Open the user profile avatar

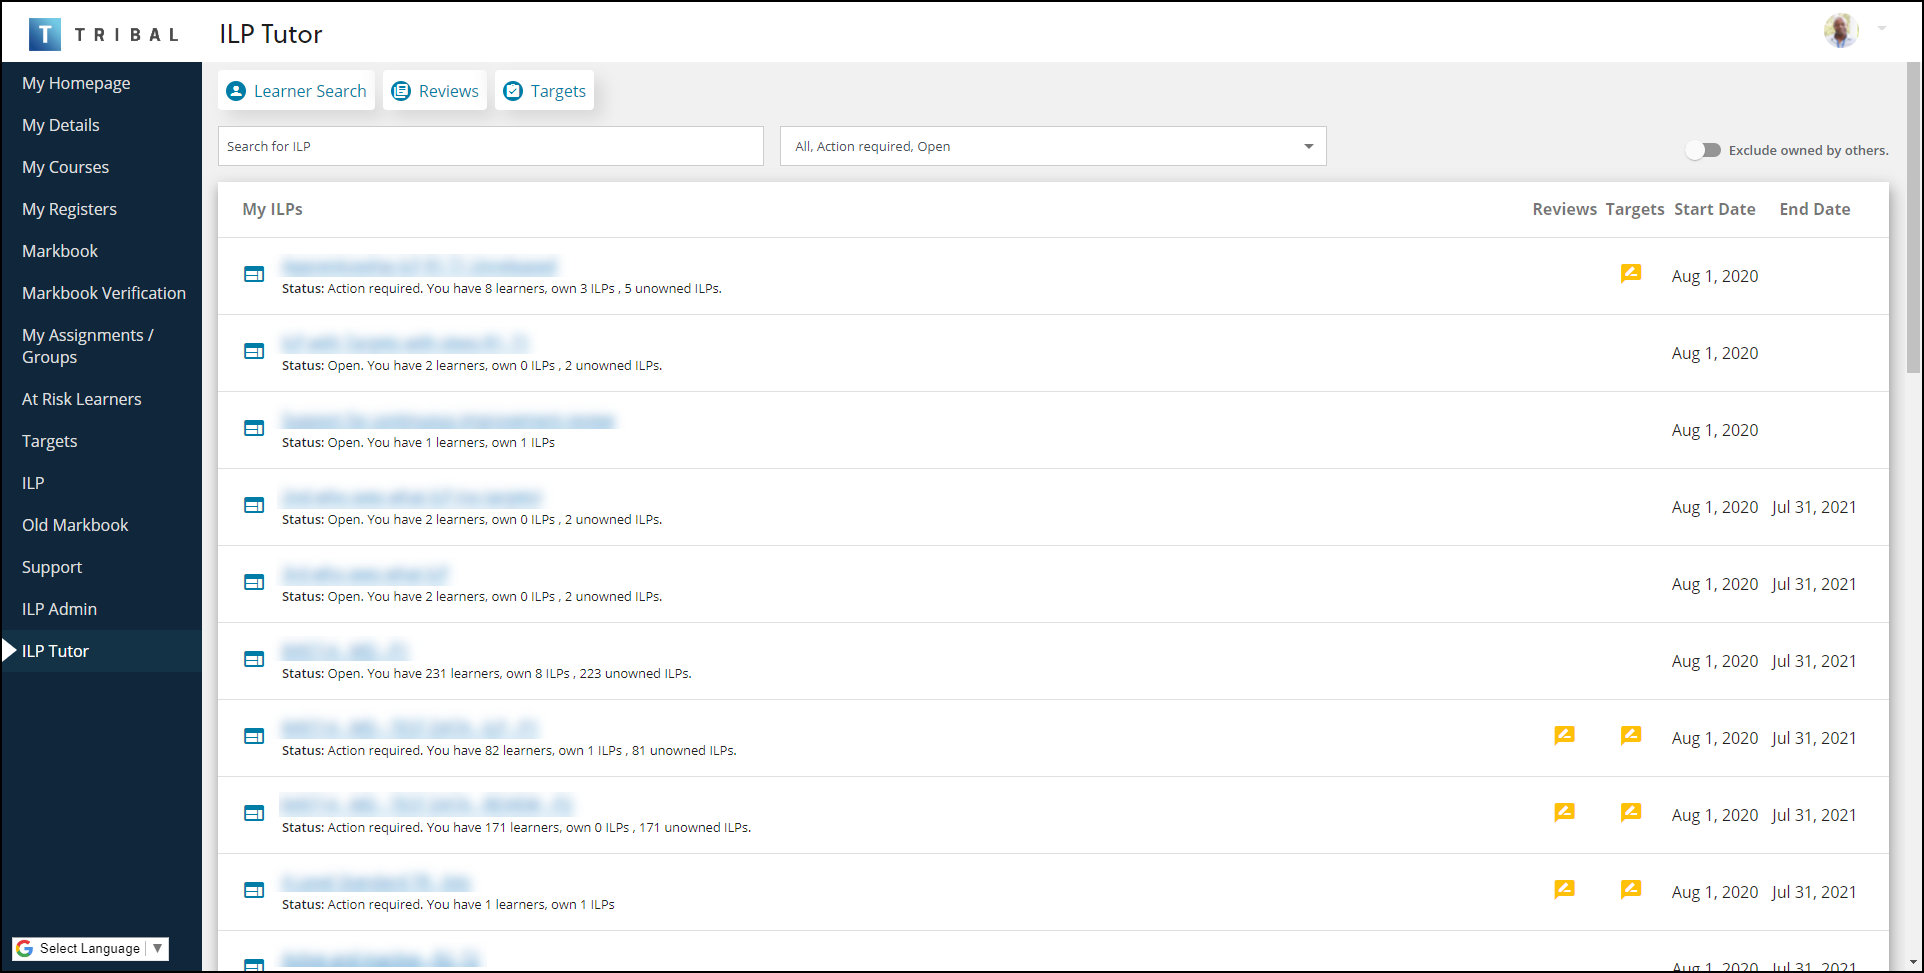(1840, 31)
